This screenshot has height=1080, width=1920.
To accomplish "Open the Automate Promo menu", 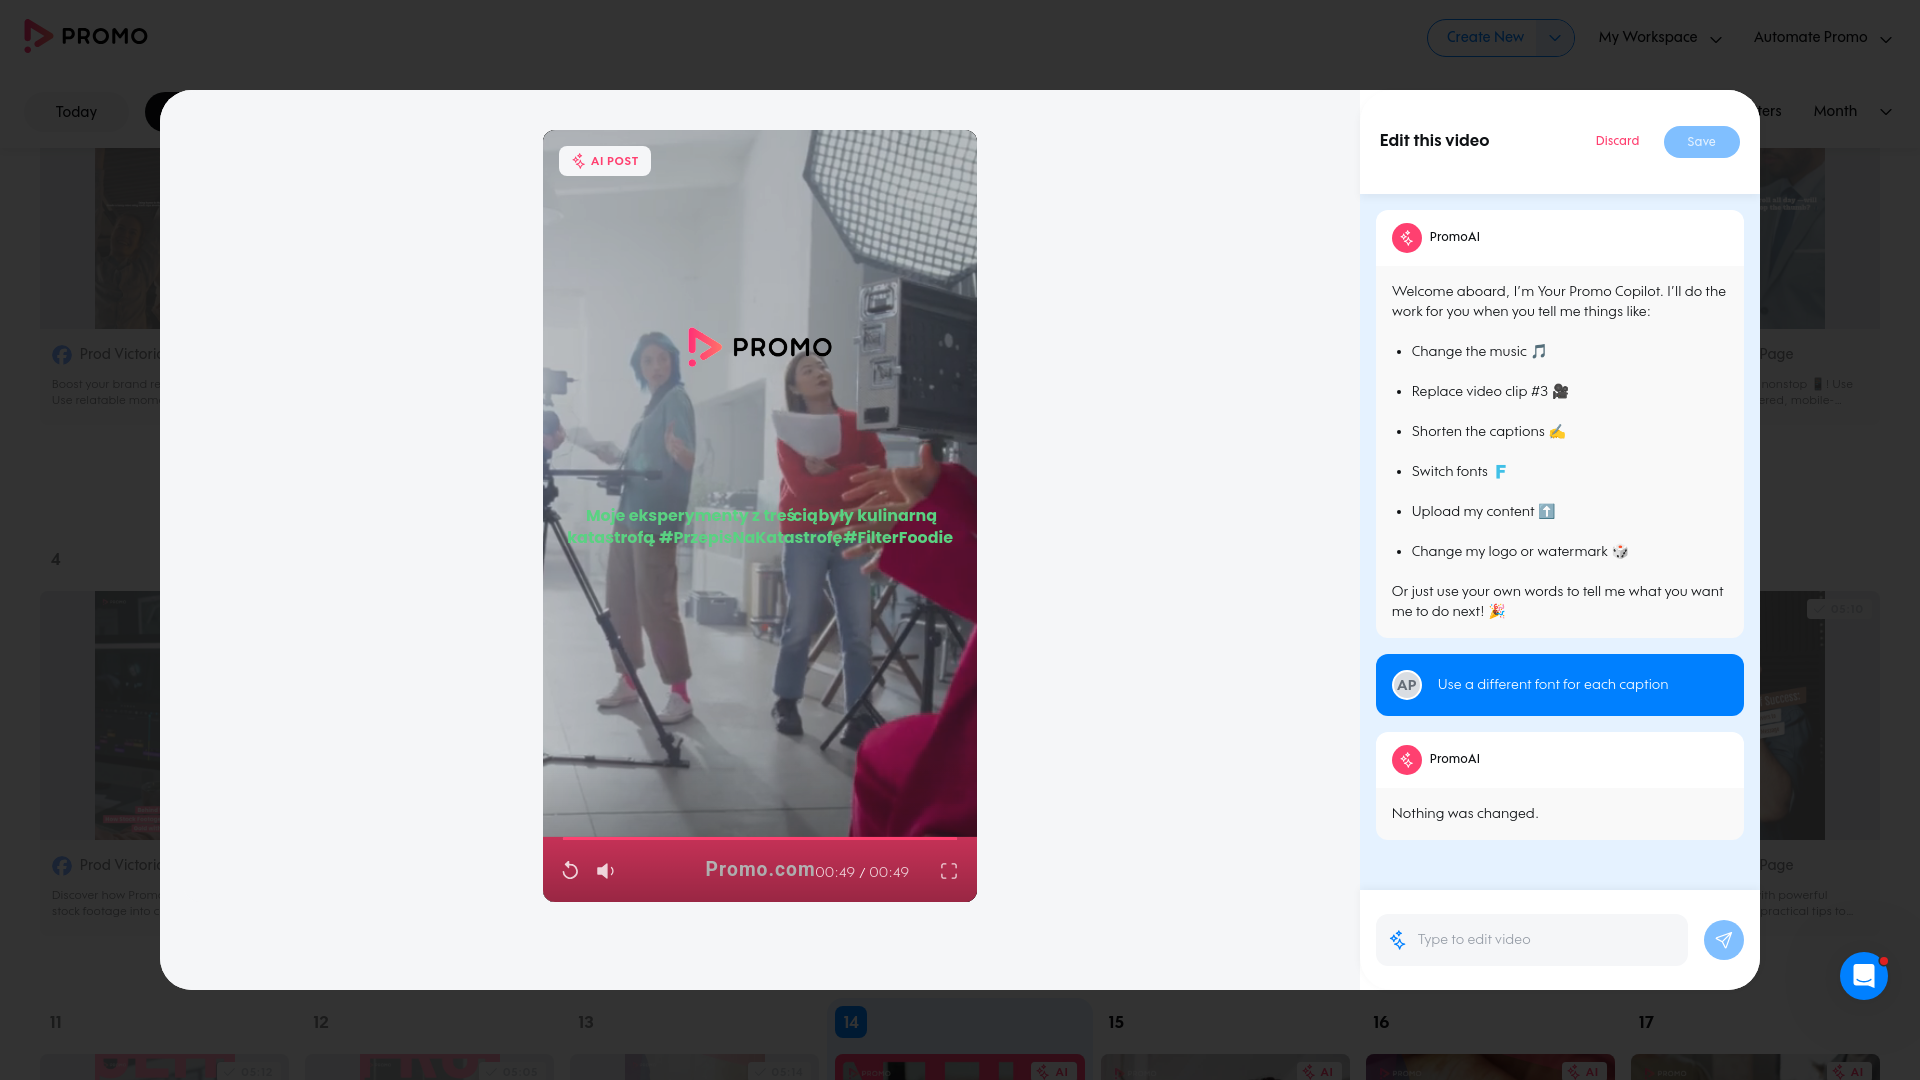I will (x=1823, y=38).
